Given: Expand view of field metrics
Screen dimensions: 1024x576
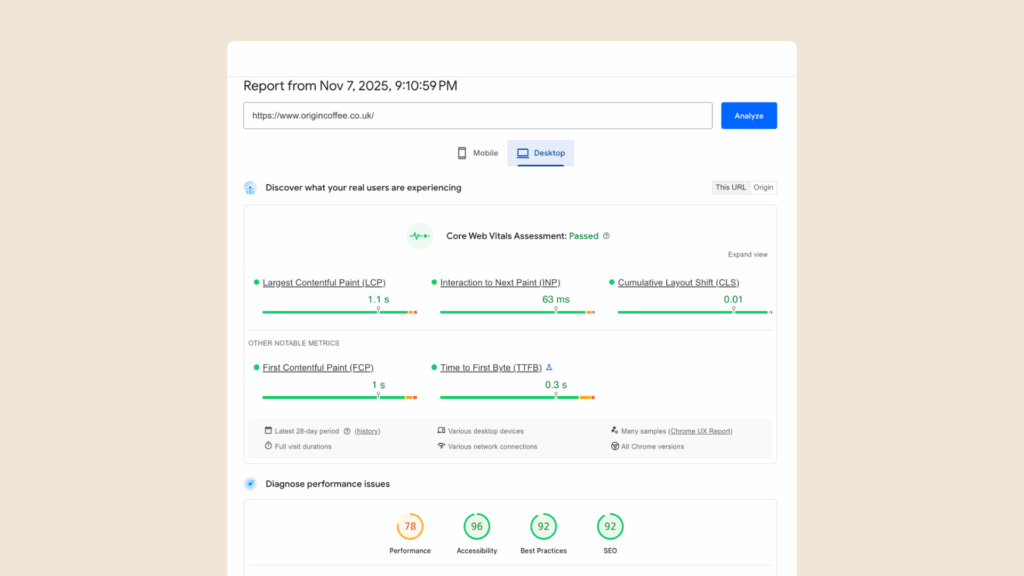Looking at the screenshot, I should 748,255.
